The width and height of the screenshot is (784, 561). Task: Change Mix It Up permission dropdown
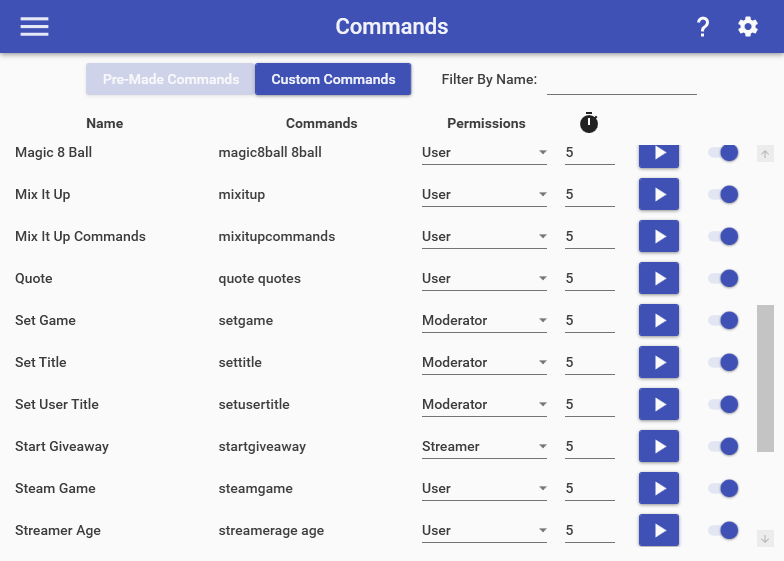click(x=484, y=194)
